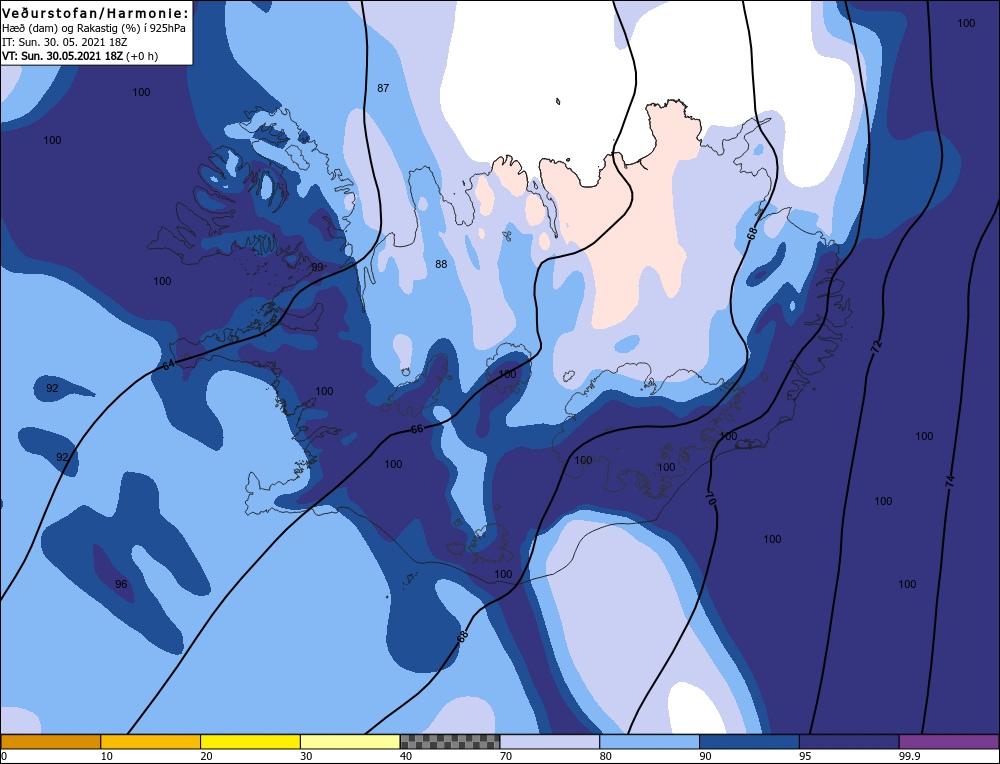
Task: Select the 'VT: Sun. 30.05.2021 18Z (+0 h)' line
Action: (80, 56)
